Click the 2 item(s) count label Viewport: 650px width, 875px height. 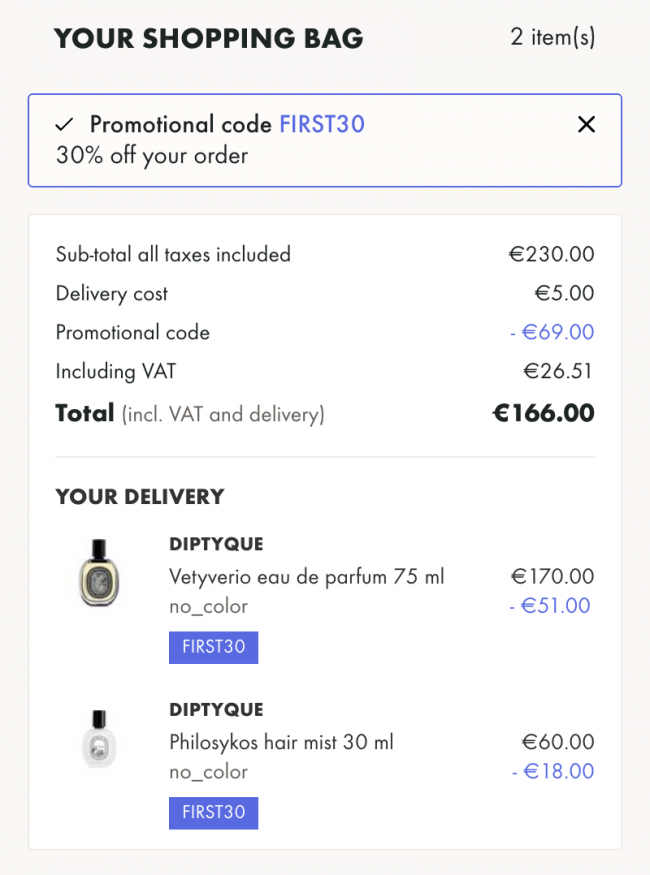click(x=552, y=37)
